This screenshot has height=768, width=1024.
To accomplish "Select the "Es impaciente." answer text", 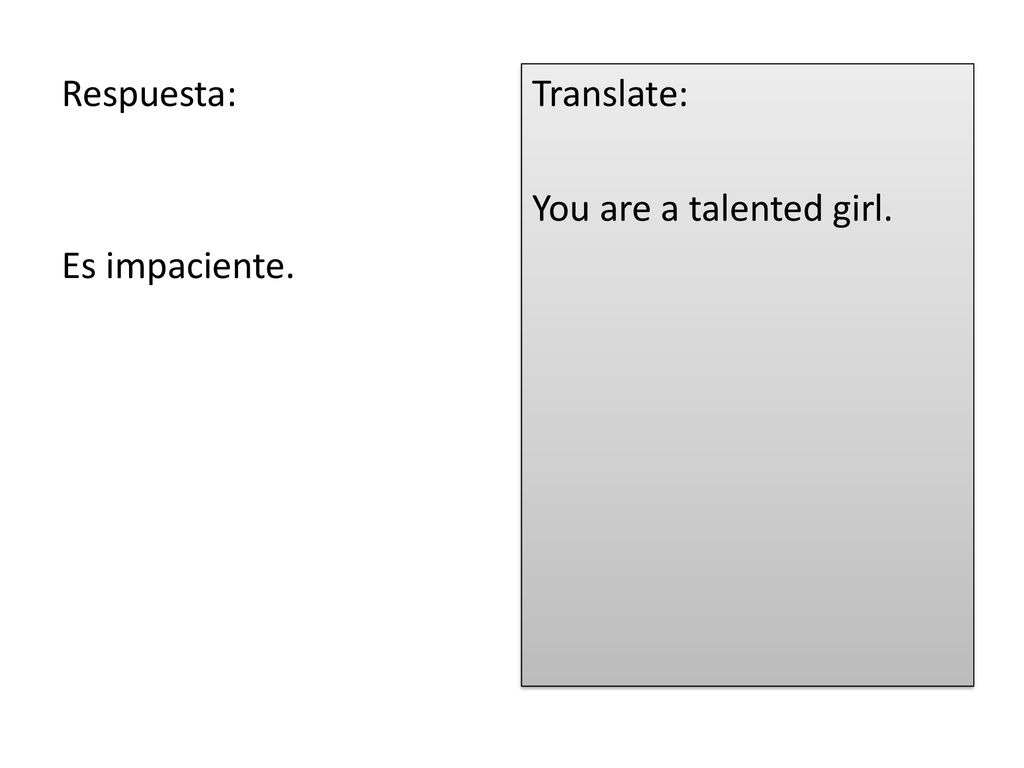I will pos(178,266).
